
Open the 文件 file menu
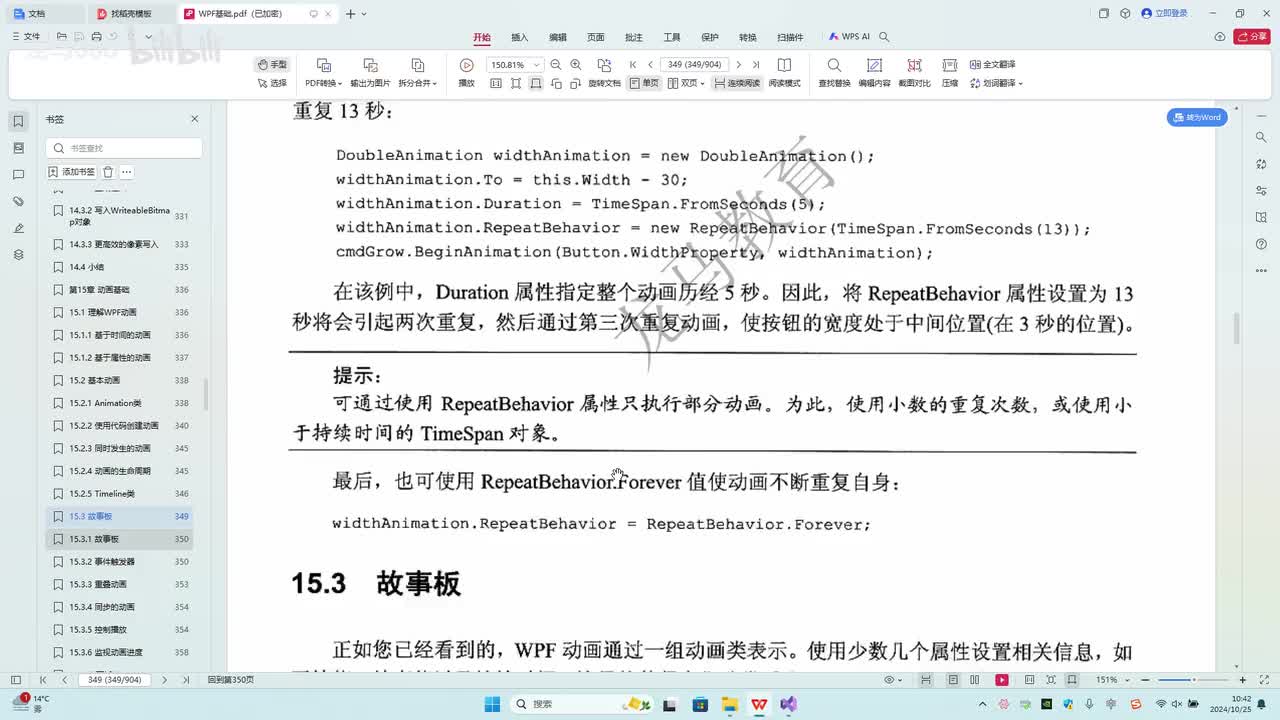[26, 37]
